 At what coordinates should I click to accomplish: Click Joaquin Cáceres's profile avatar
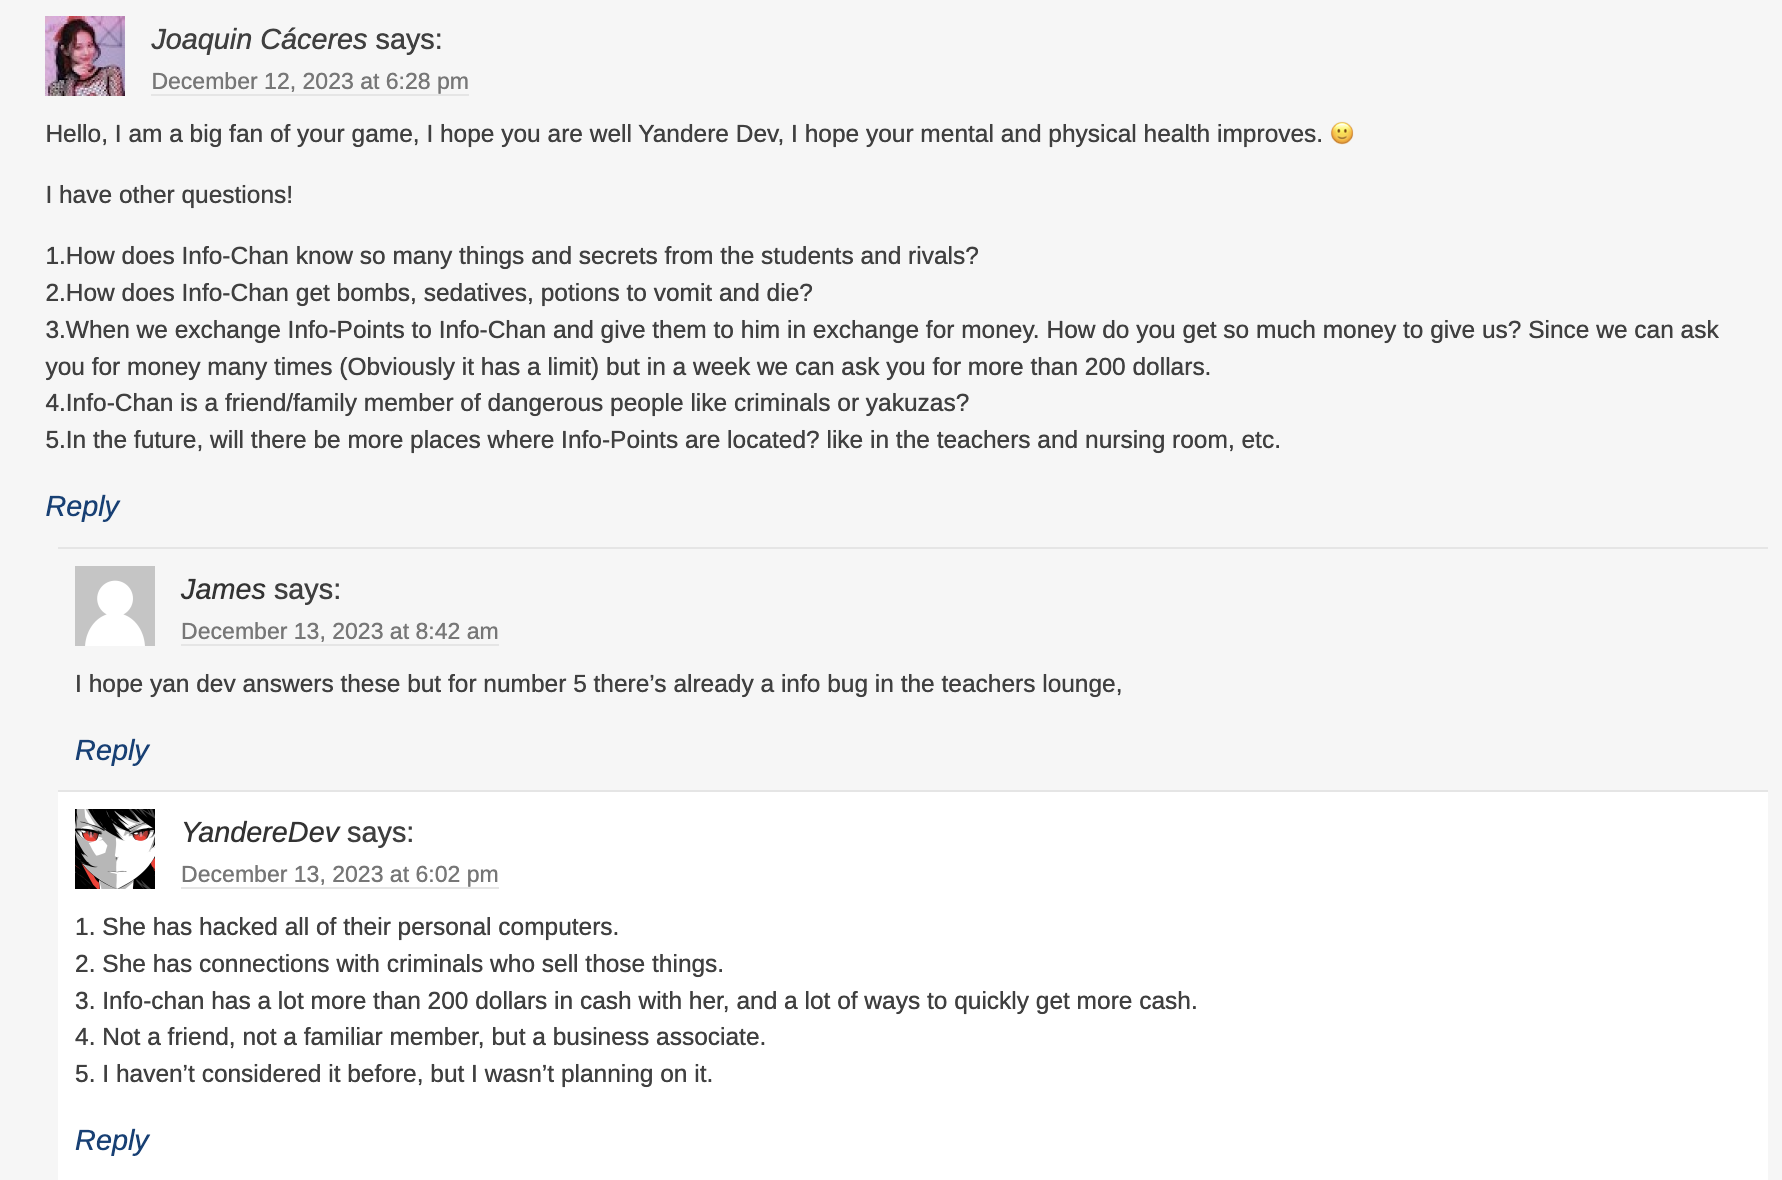point(85,56)
